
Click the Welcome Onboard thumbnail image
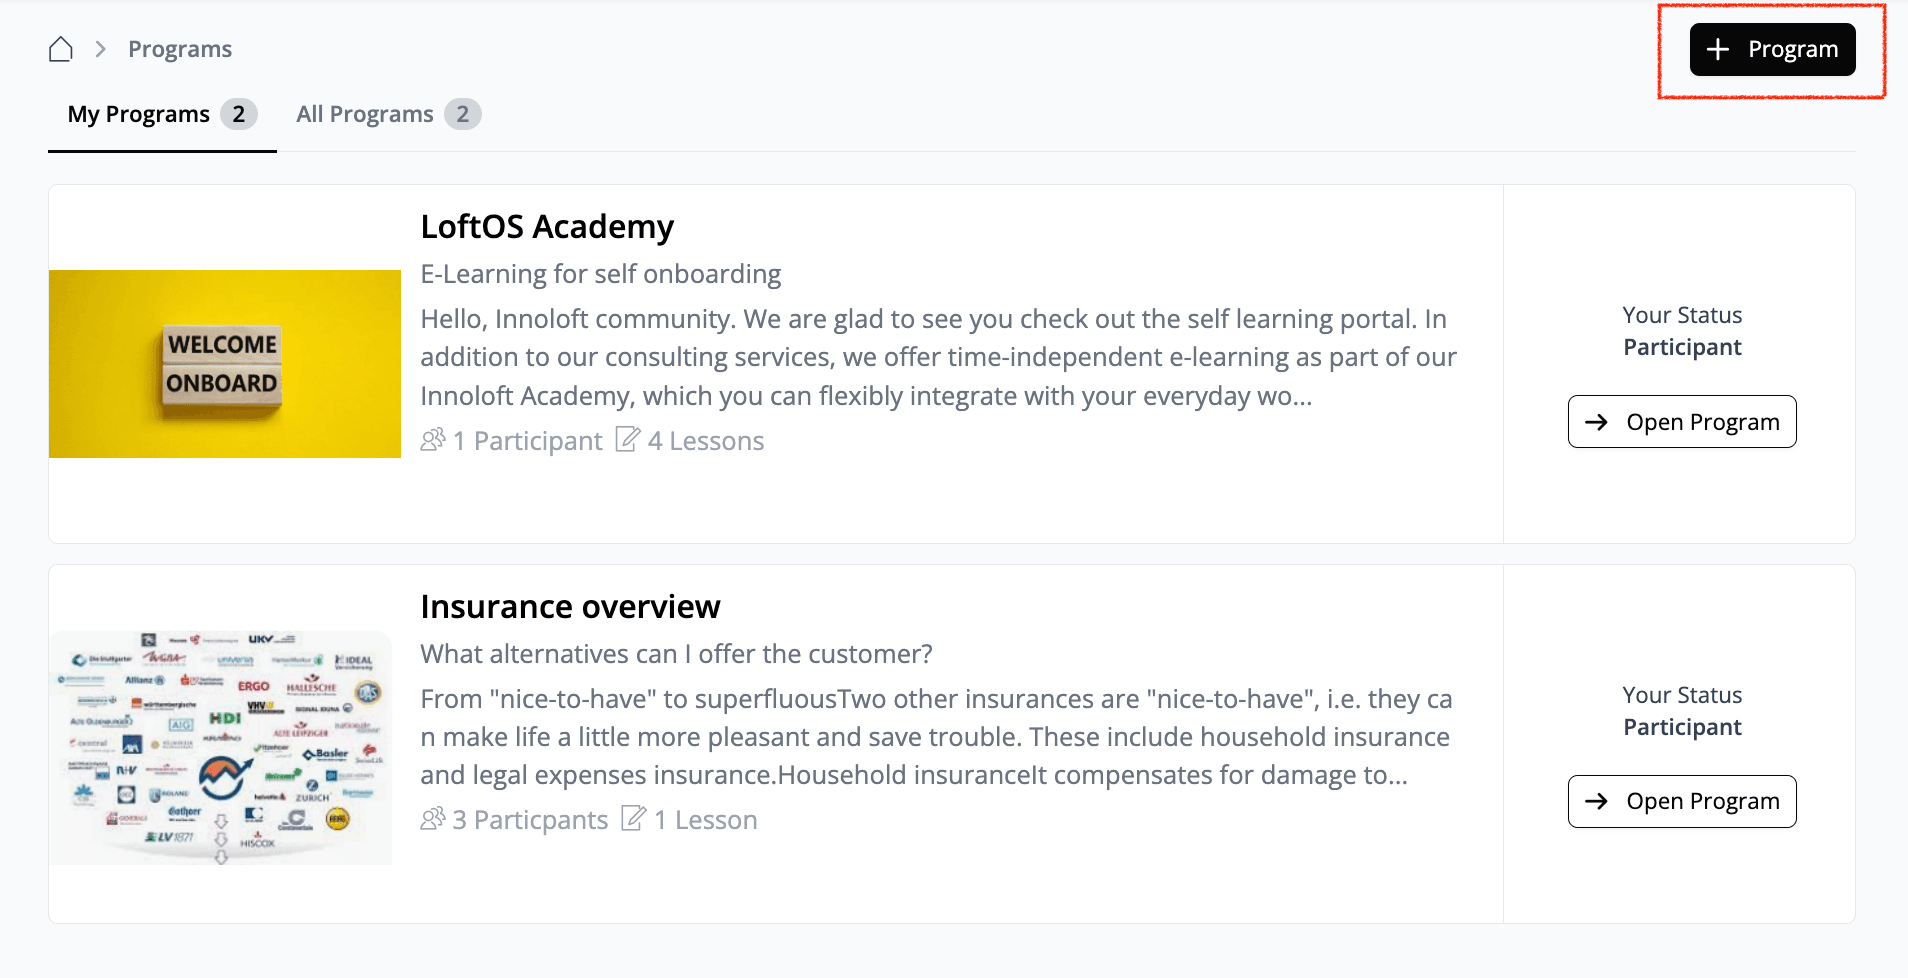tap(225, 364)
